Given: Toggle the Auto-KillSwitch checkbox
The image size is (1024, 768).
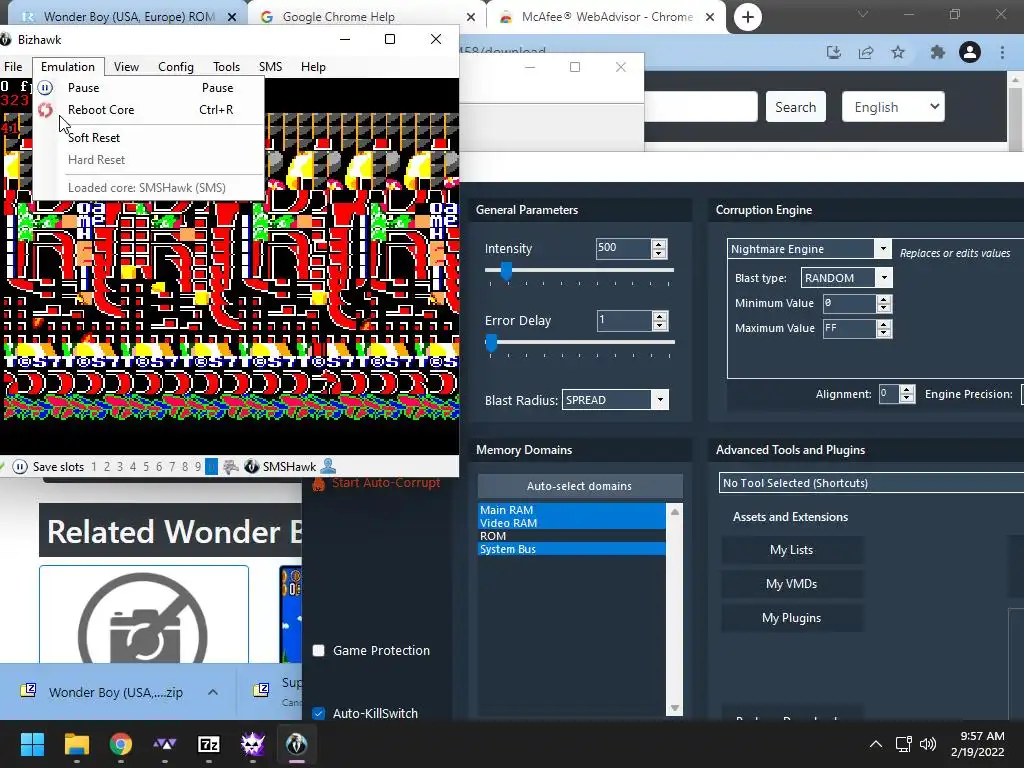Looking at the screenshot, I should (x=319, y=713).
